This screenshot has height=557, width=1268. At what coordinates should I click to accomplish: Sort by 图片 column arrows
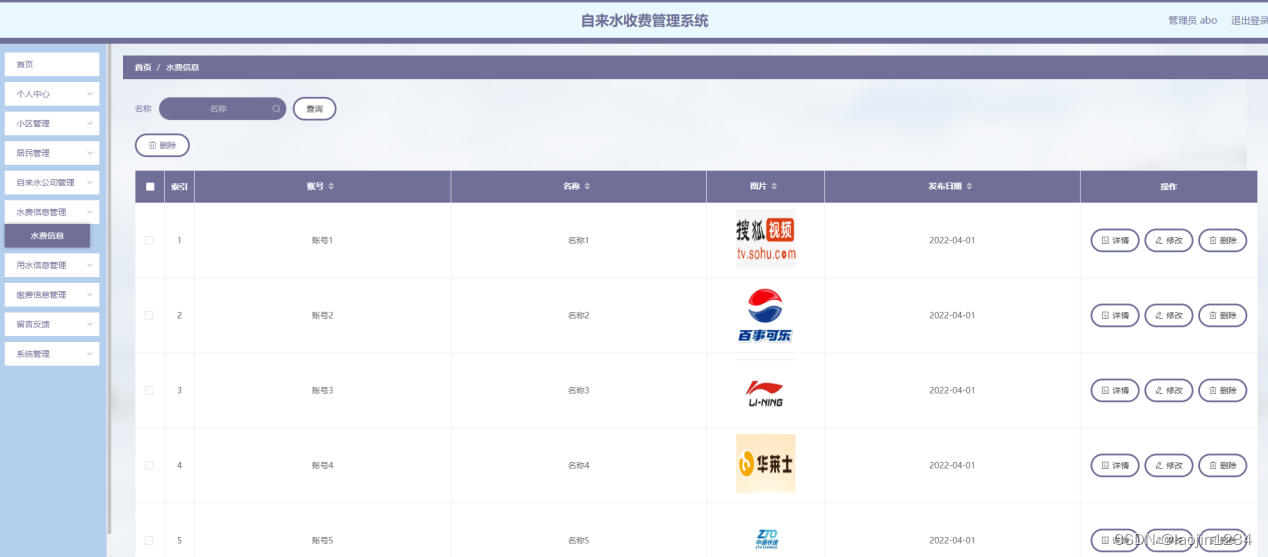click(774, 187)
